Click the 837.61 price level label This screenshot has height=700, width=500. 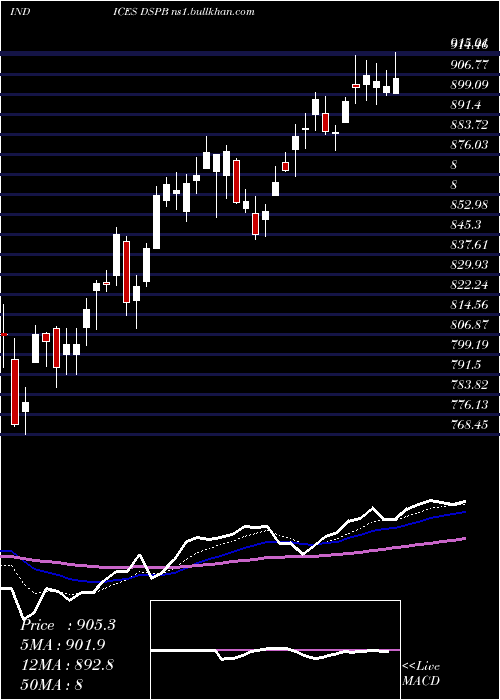click(469, 245)
